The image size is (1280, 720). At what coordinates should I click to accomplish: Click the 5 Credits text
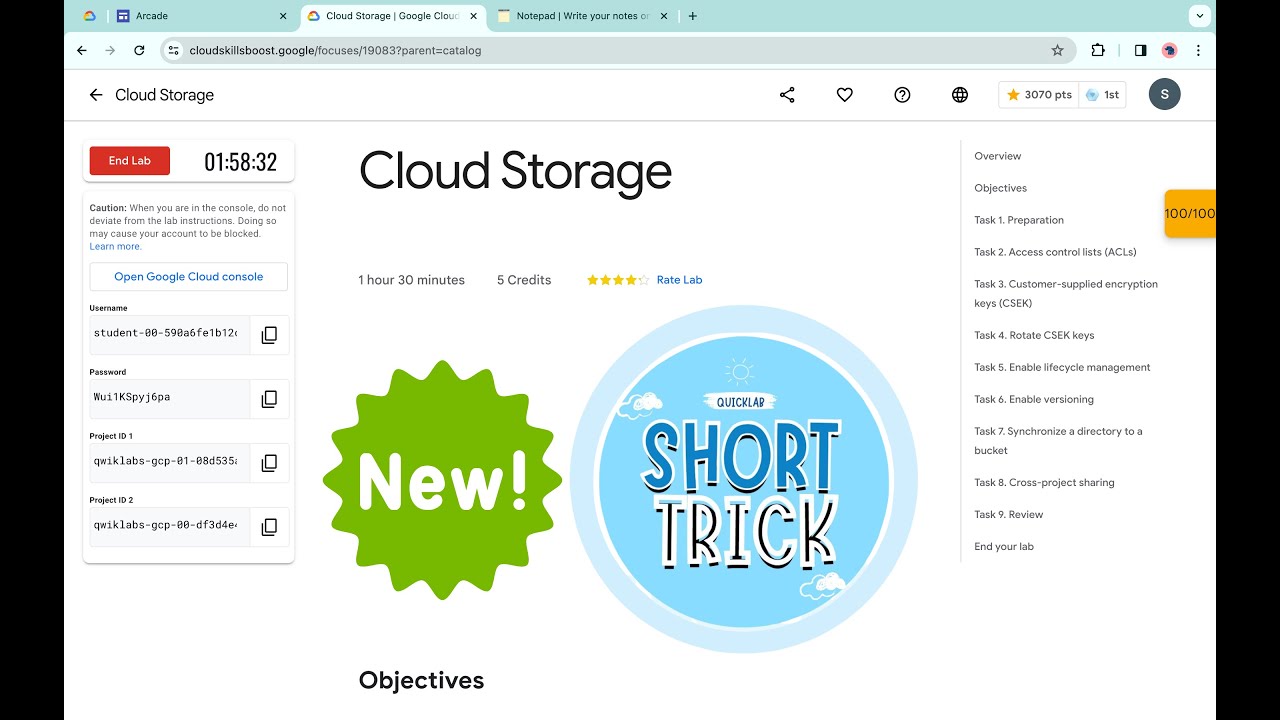[524, 280]
